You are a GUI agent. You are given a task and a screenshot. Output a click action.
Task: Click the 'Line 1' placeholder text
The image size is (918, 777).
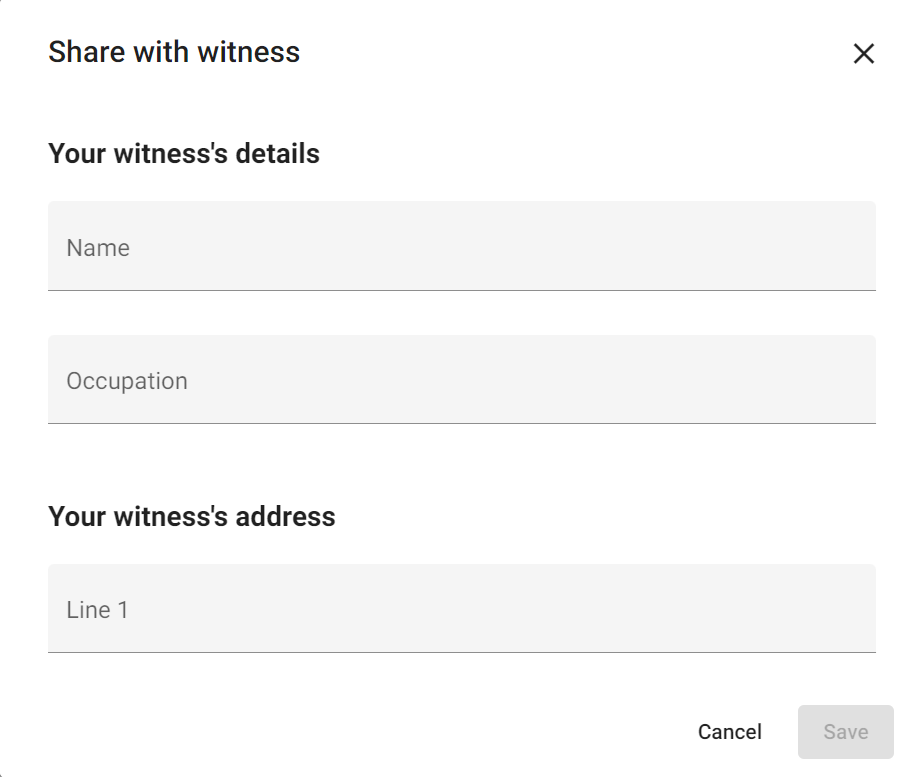[97, 610]
